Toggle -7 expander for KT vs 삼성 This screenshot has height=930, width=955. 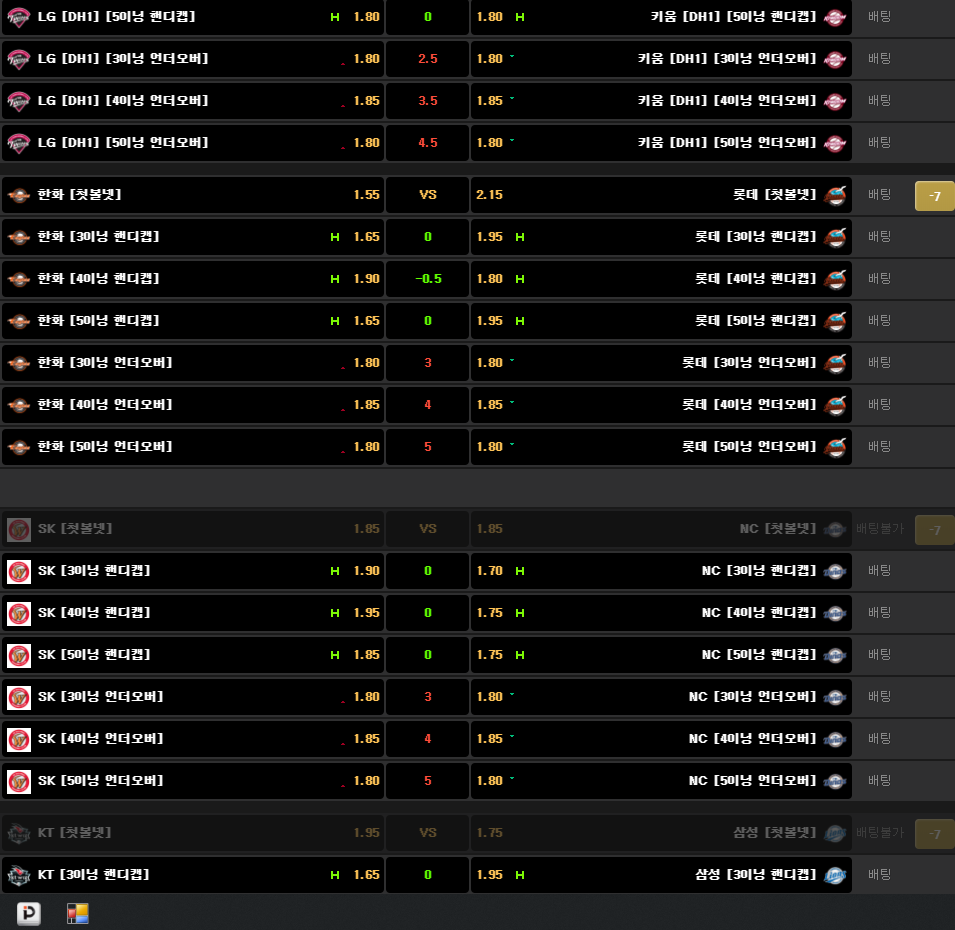click(934, 834)
